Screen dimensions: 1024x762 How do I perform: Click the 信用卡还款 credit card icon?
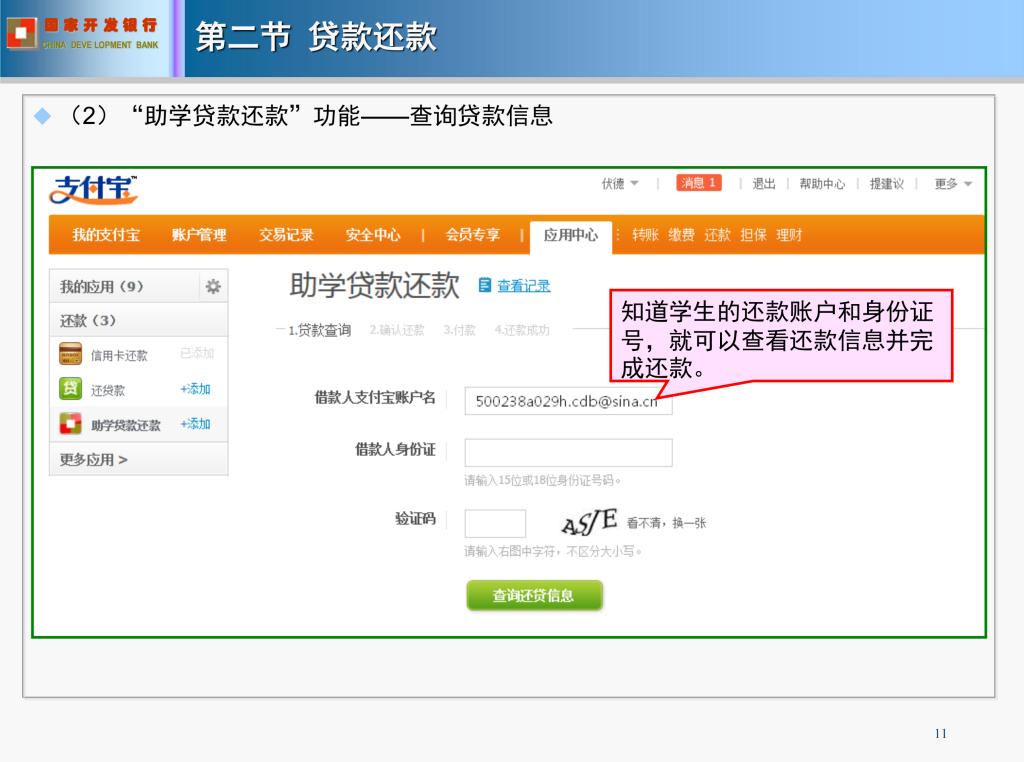pos(70,355)
